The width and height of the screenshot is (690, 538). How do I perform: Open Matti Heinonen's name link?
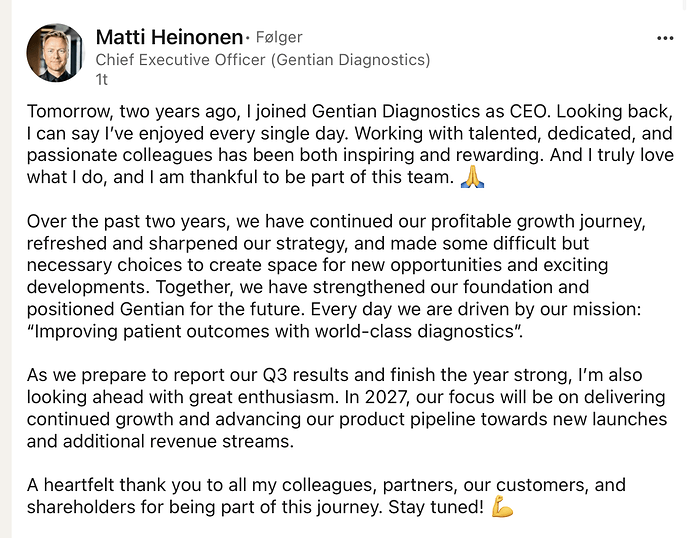[169, 37]
